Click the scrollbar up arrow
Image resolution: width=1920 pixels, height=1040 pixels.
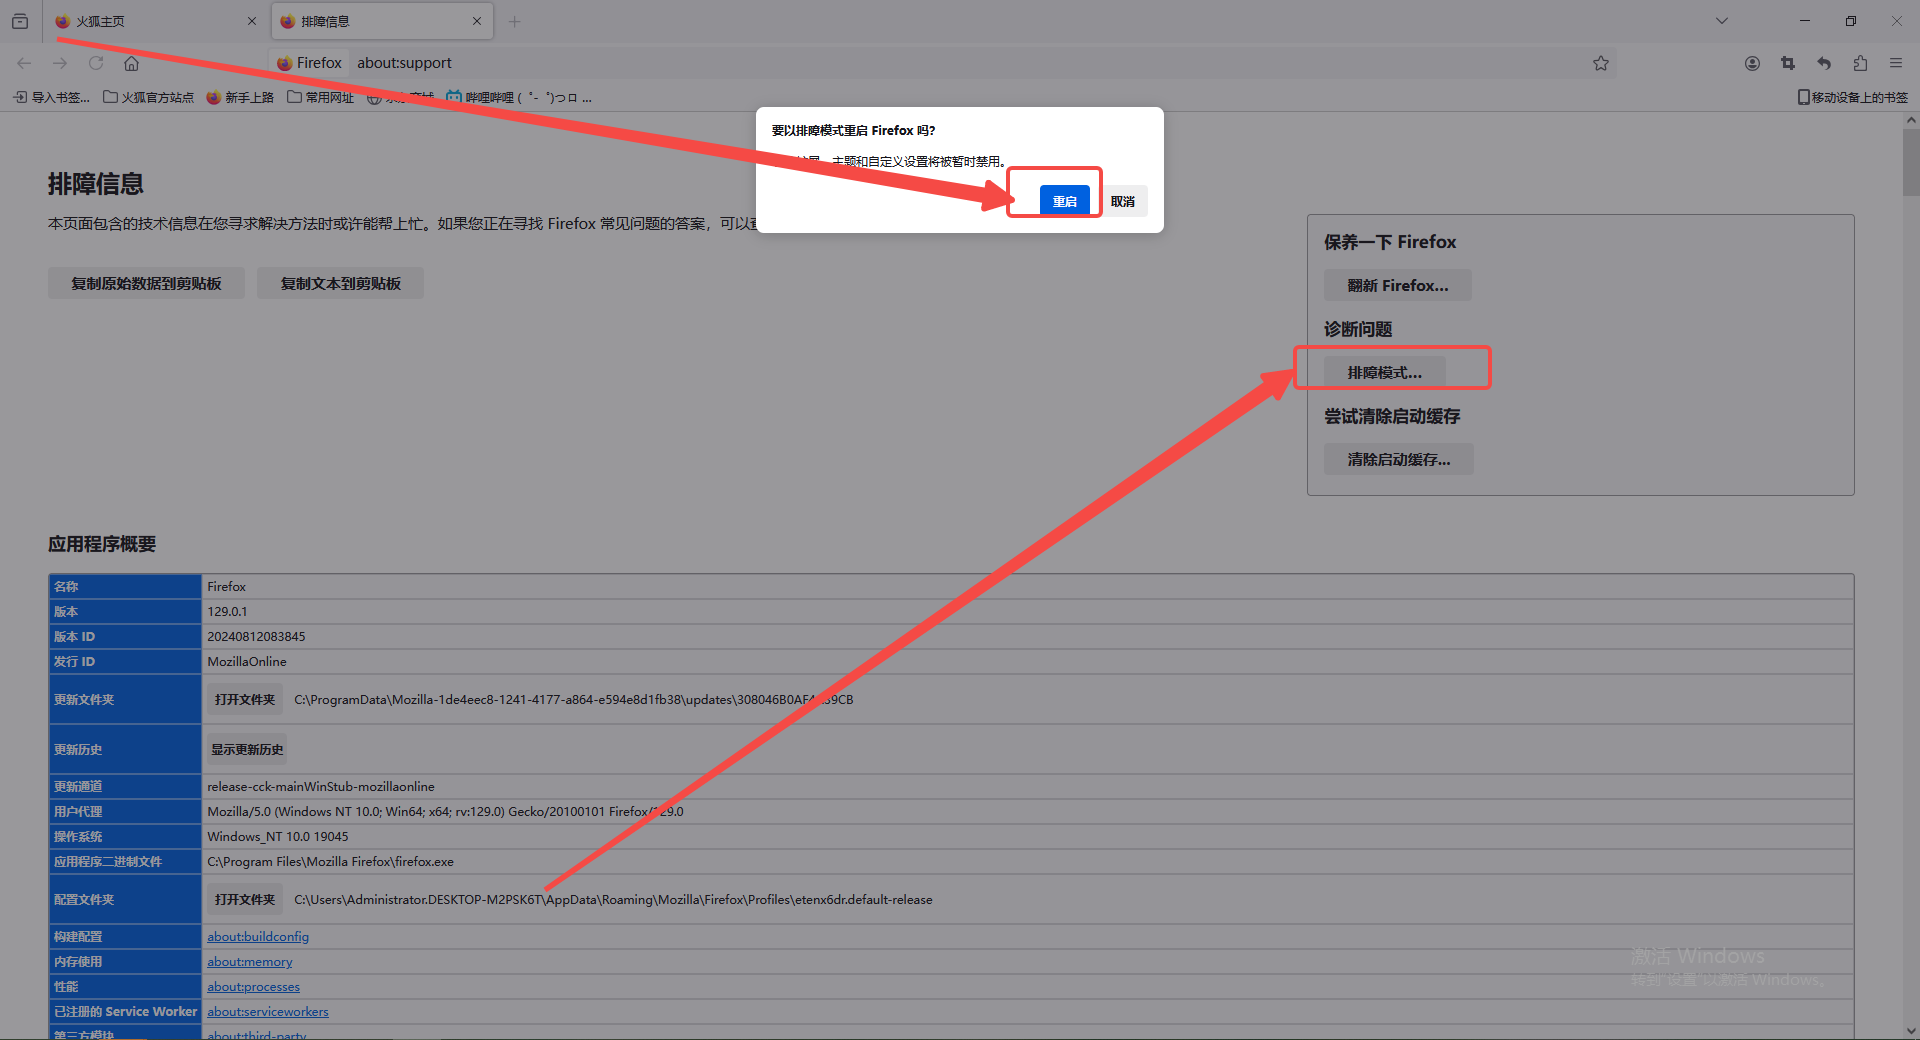coord(1911,120)
